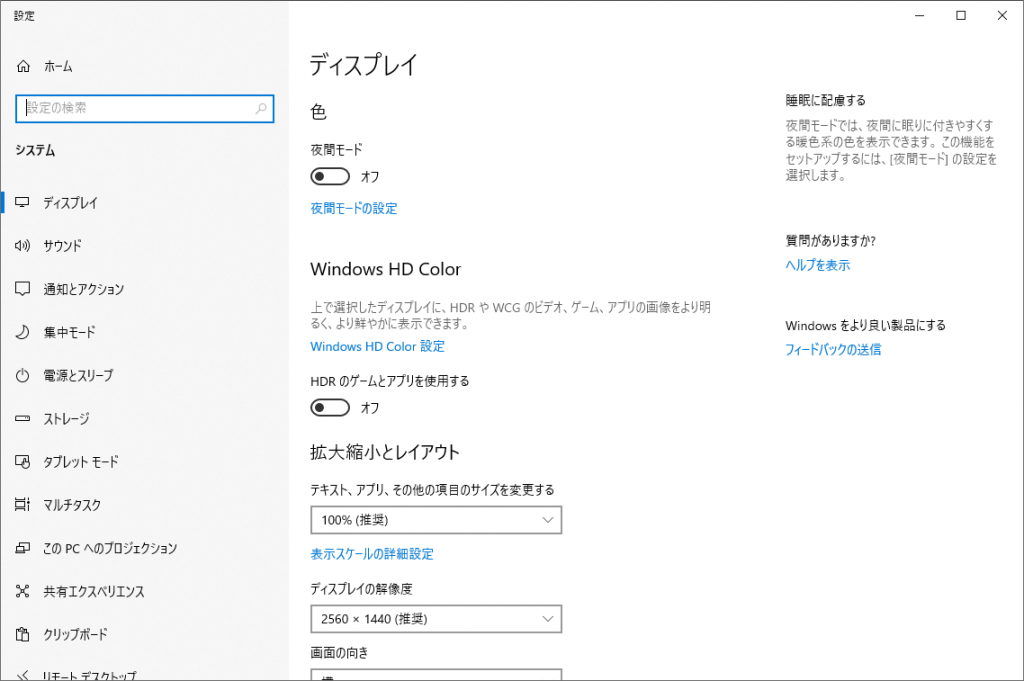Click the Tablet Mode icon

click(x=23, y=462)
